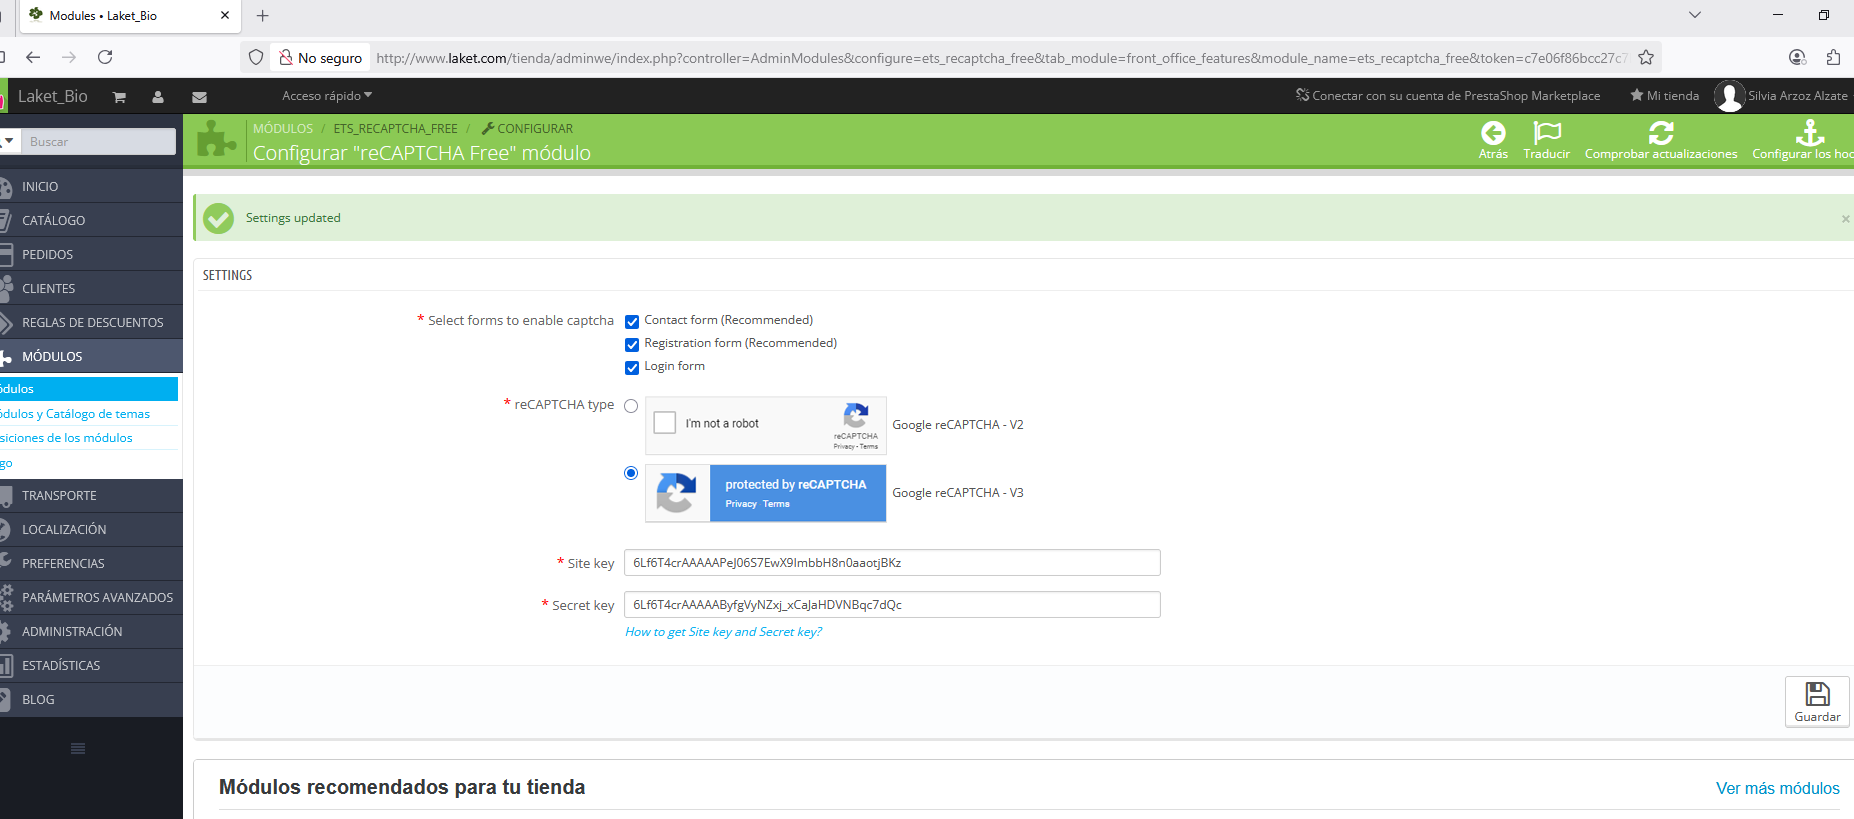Open the messages envelope icon in header

pyautogui.click(x=199, y=97)
